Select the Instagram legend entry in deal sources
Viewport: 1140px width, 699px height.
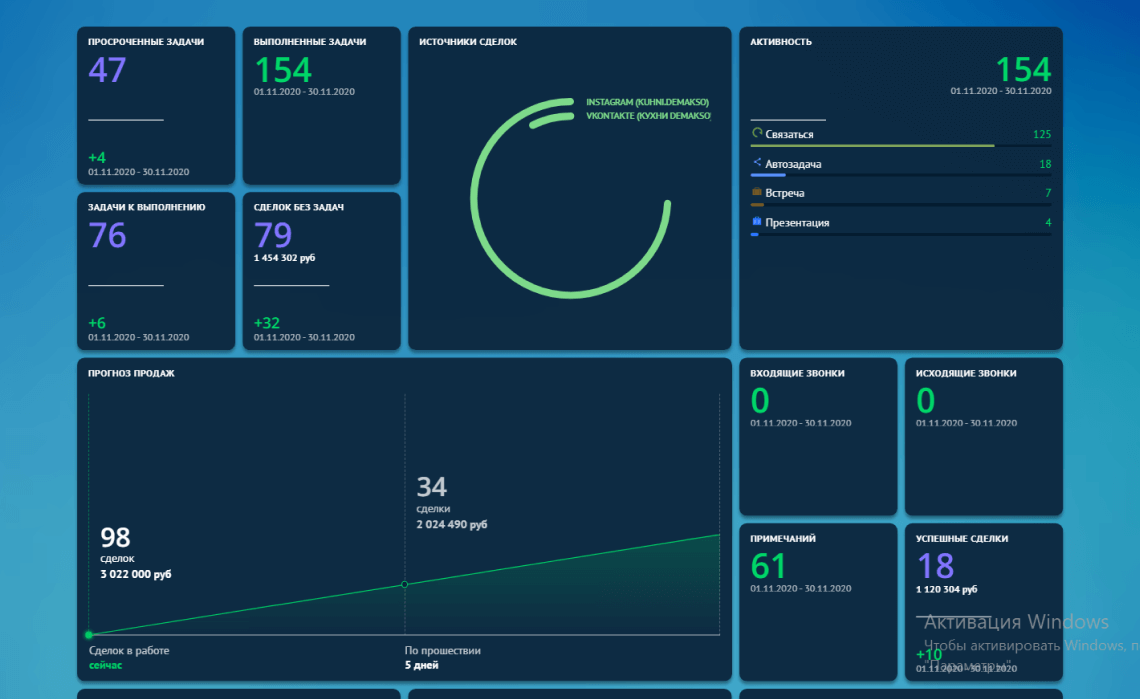(x=647, y=102)
